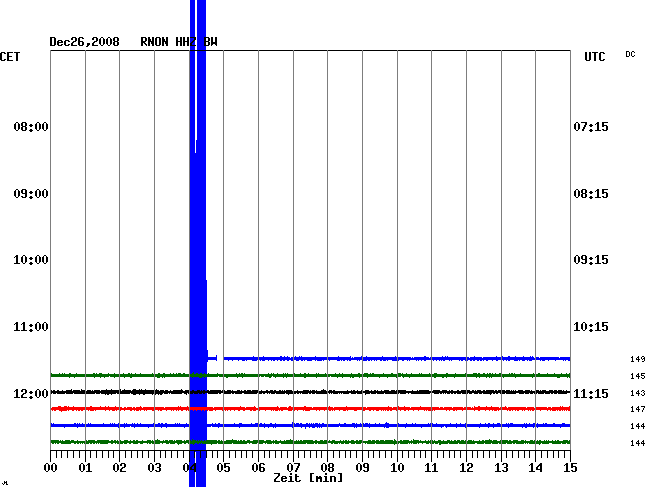Click the 11:15 UTC time label
Viewport: 650px width, 494px height.
click(x=591, y=393)
